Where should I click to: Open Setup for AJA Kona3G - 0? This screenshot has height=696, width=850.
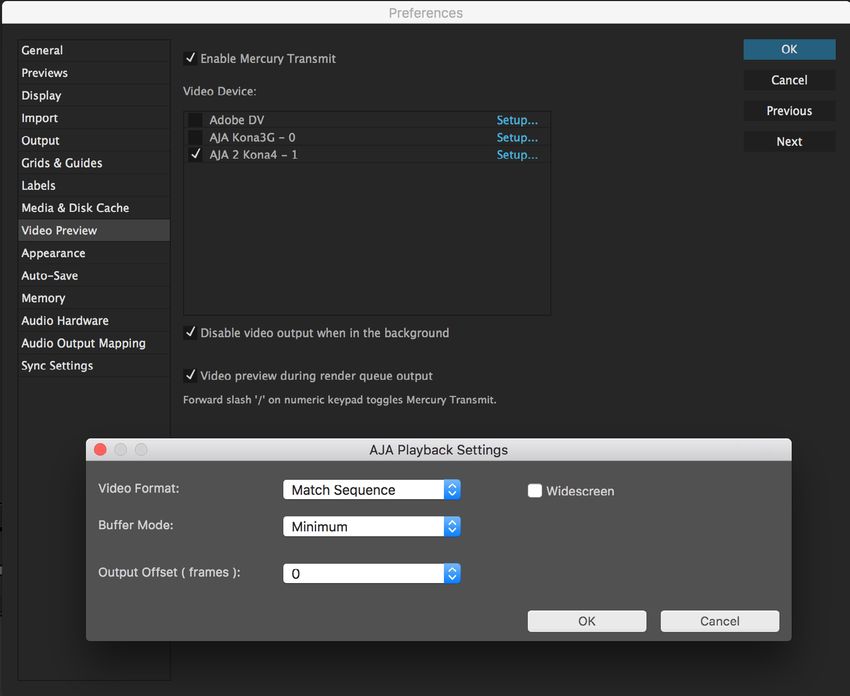pos(517,137)
